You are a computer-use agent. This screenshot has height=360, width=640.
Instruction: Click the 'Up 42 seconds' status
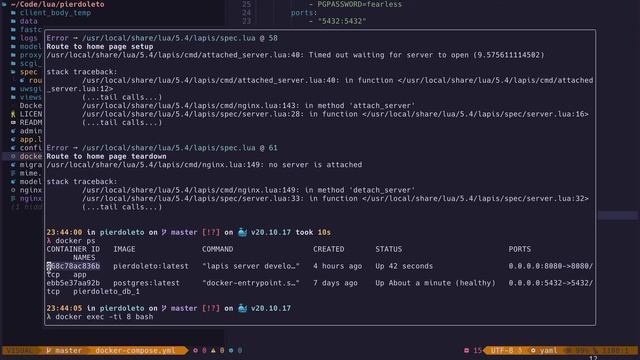[404, 266]
